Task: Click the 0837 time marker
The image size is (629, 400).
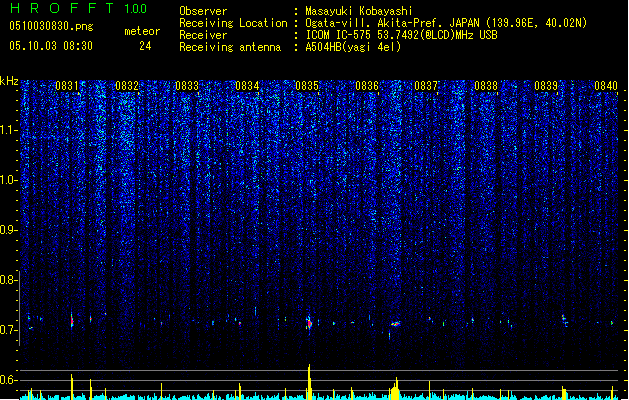Action: tap(426, 86)
